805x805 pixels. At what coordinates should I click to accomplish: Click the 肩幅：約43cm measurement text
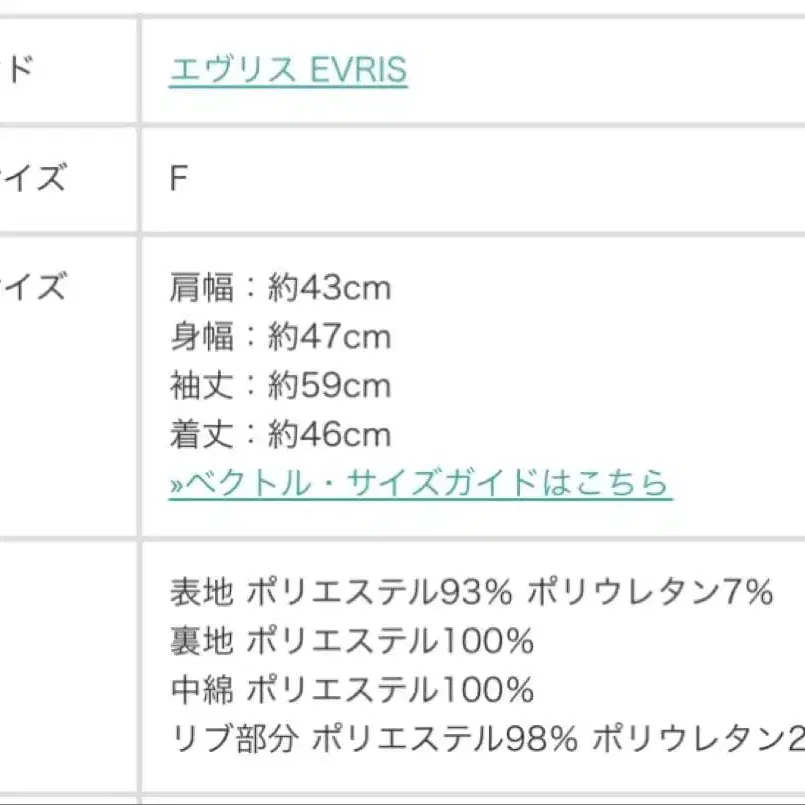click(281, 289)
